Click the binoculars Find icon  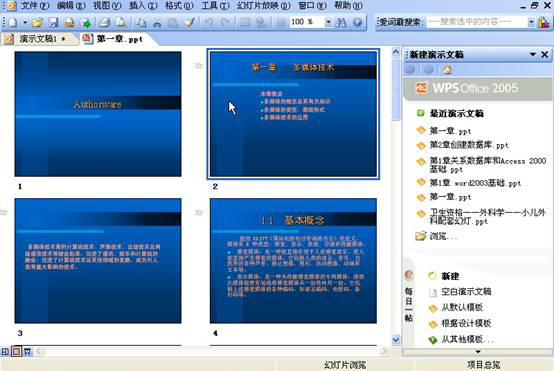(341, 23)
